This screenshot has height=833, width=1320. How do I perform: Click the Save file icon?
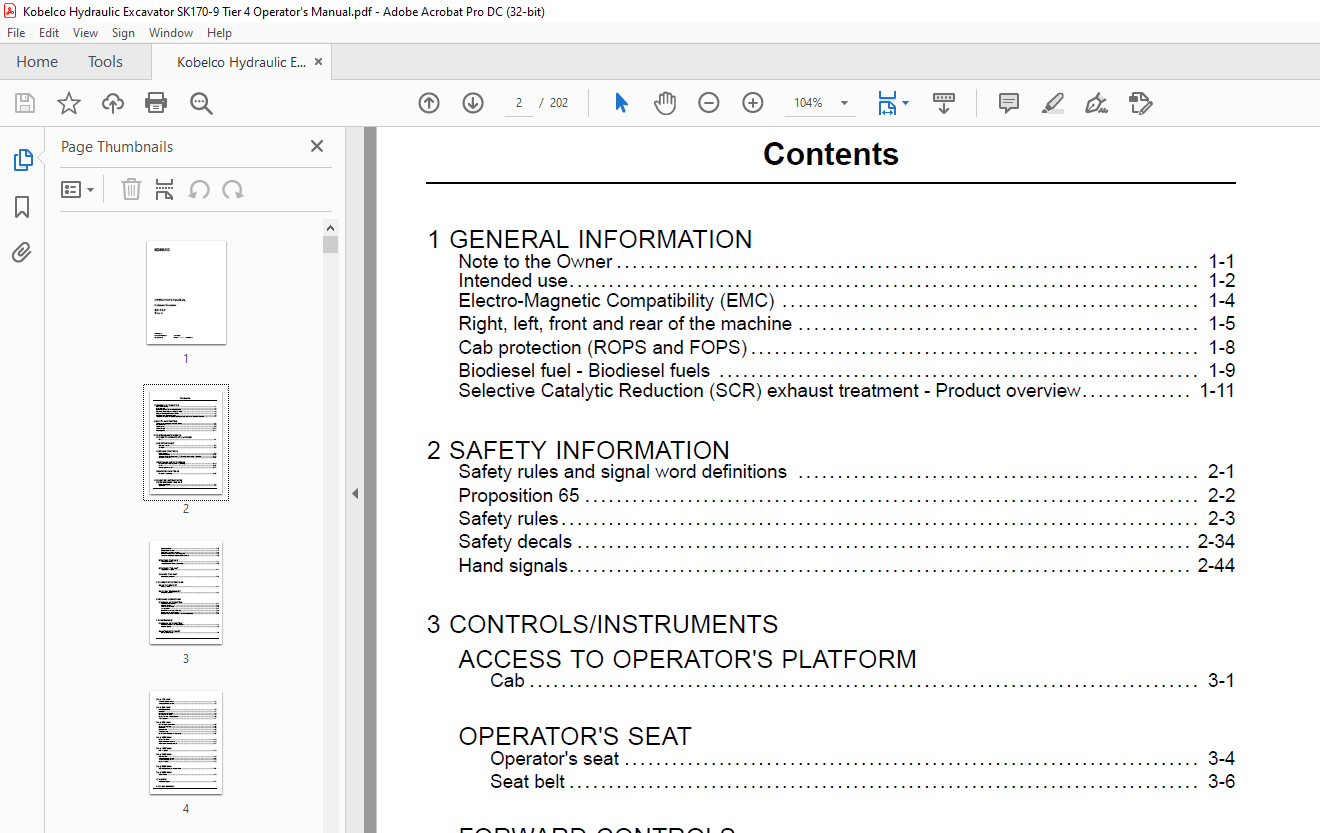click(25, 103)
